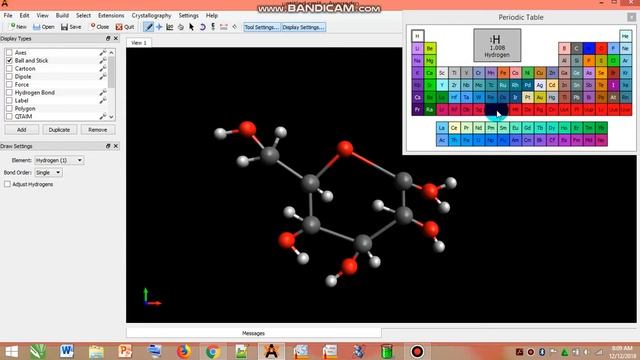Image resolution: width=640 pixels, height=360 pixels.
Task: Select the Navigate star tool
Action: coord(159,27)
